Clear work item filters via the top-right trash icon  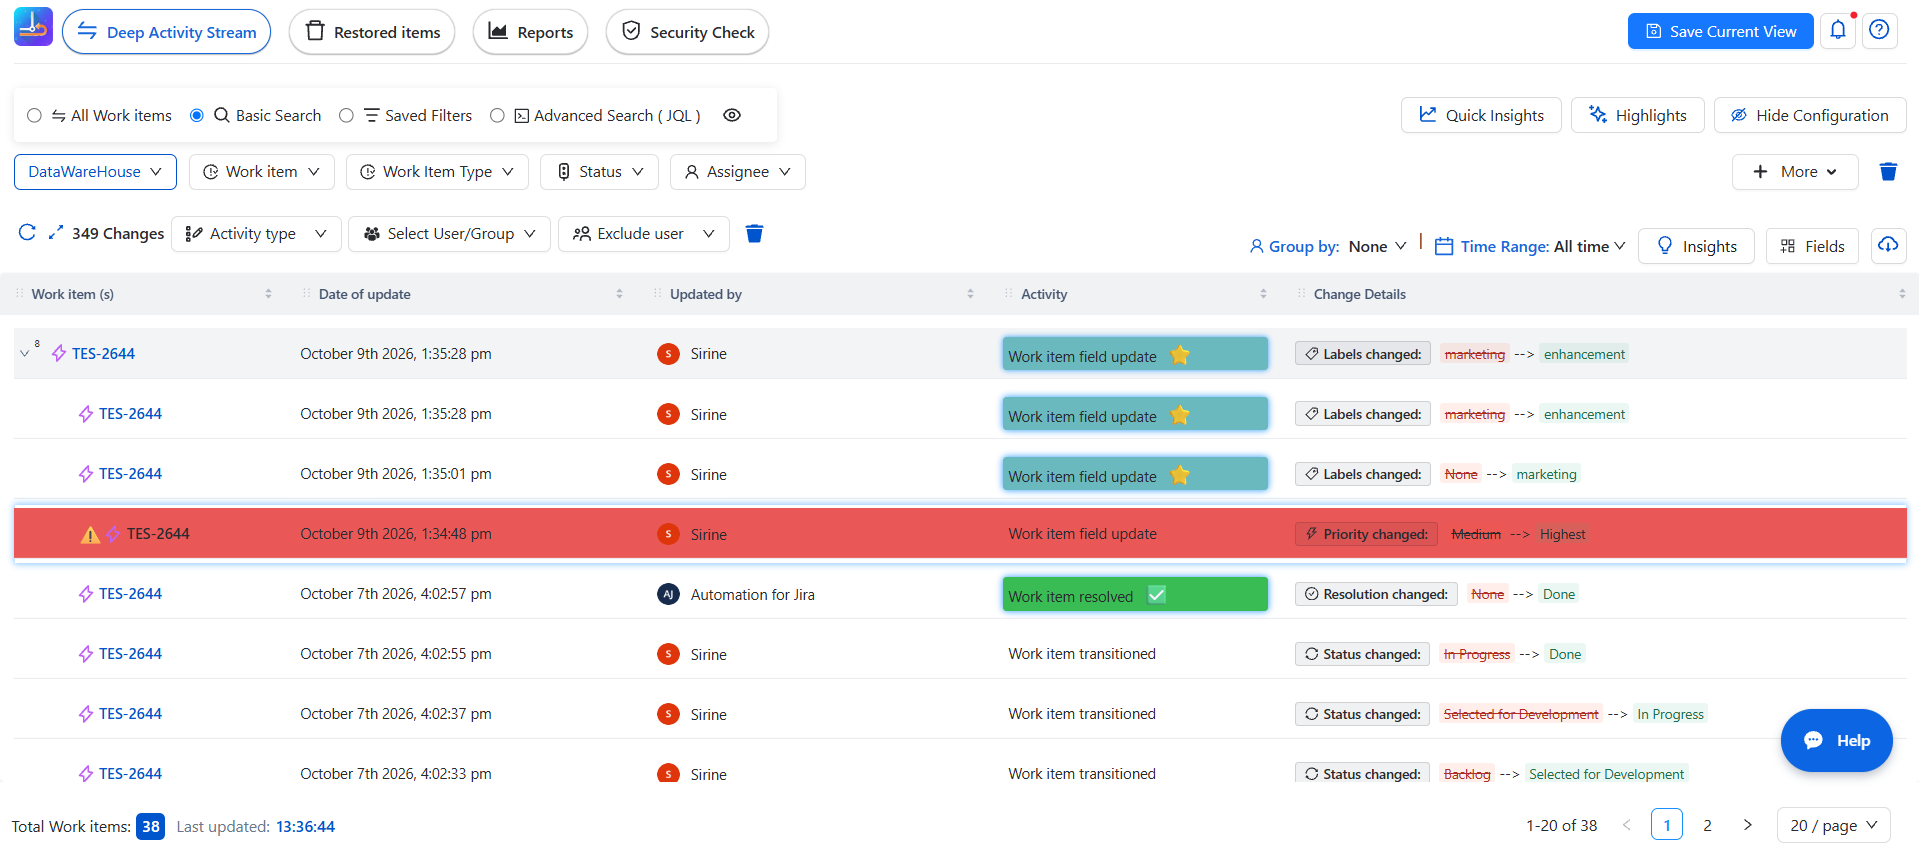click(1888, 172)
